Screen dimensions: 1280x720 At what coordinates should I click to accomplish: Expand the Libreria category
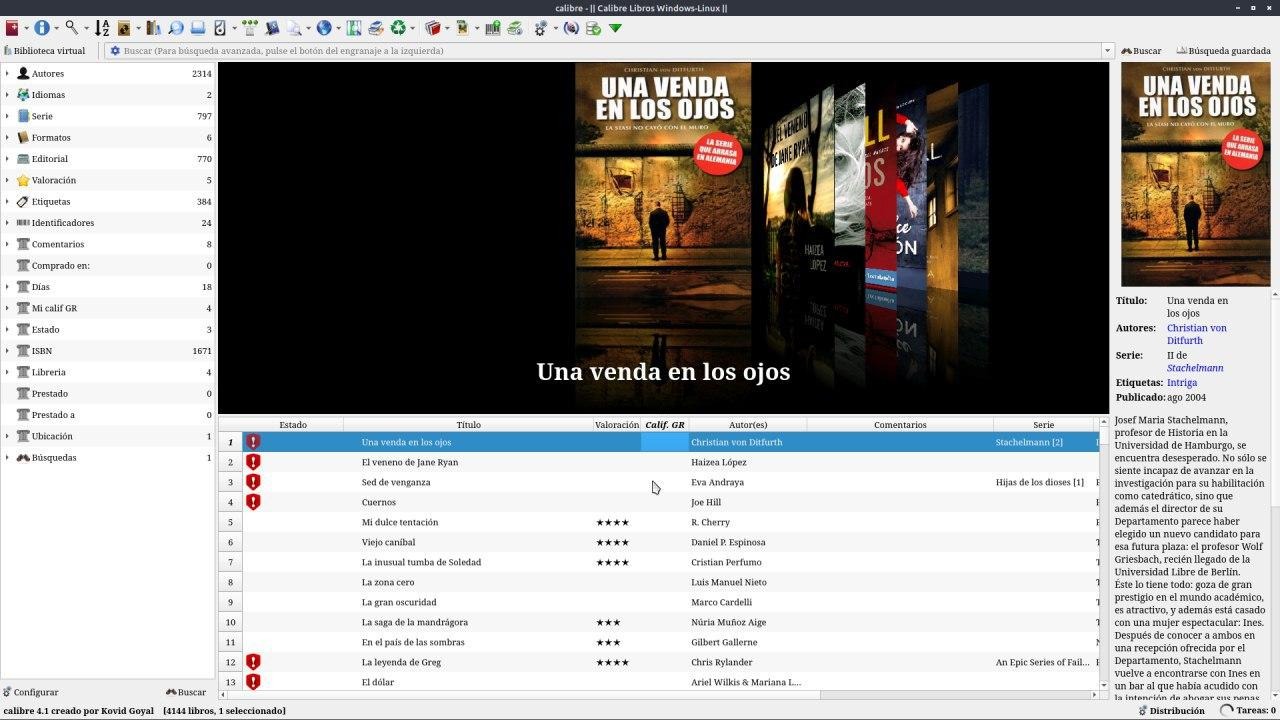tap(7, 372)
